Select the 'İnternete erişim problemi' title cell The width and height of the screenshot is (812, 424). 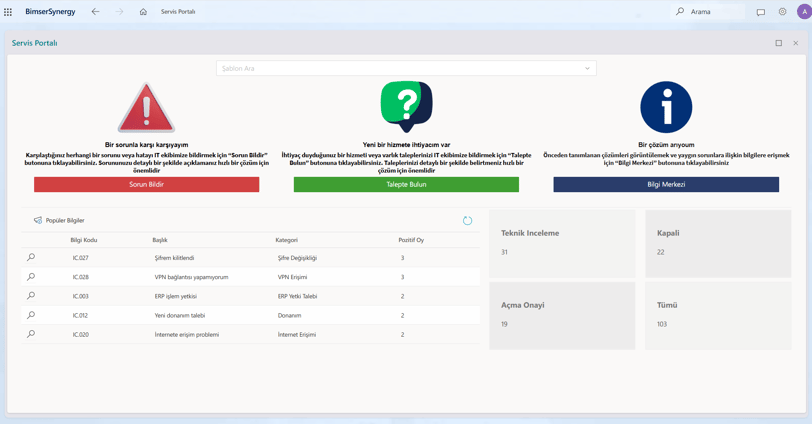point(186,334)
